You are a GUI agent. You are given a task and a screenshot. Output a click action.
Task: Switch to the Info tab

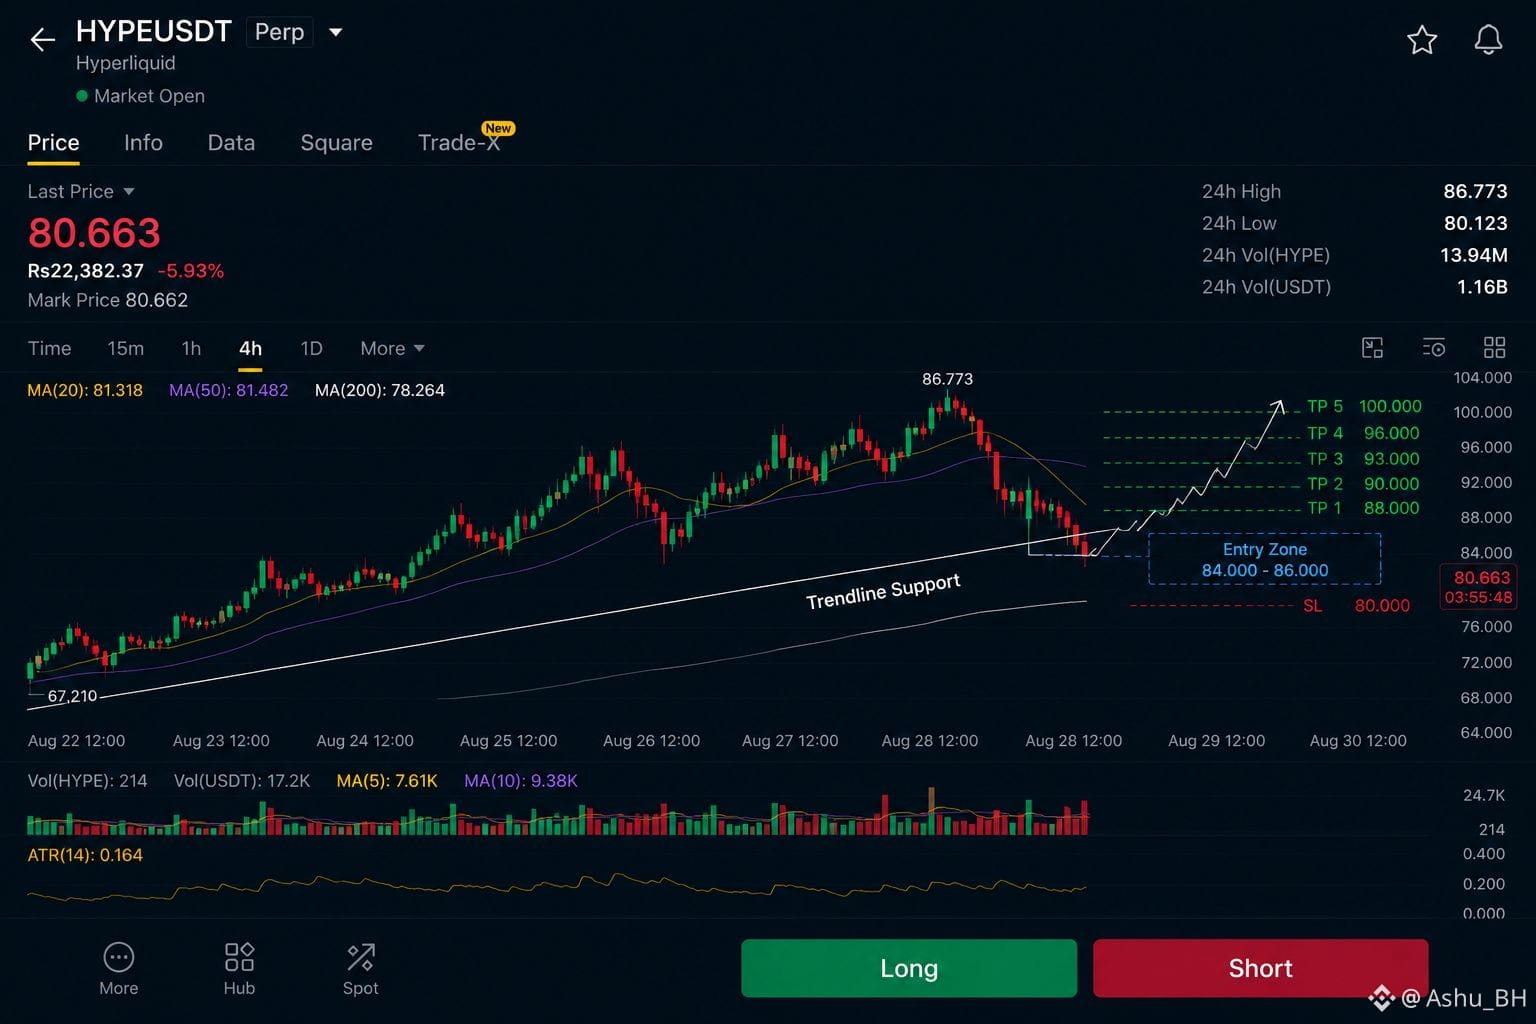143,143
